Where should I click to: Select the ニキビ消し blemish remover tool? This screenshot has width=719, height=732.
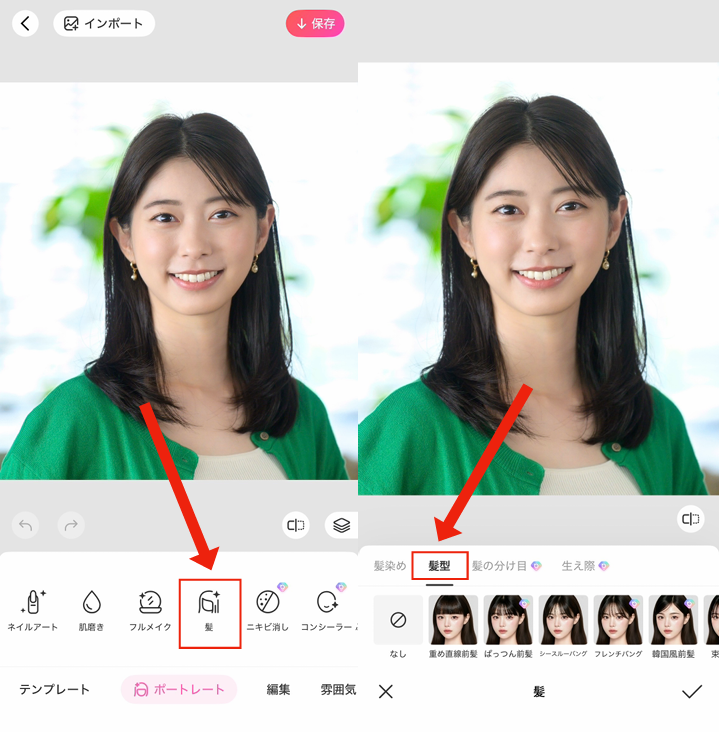(268, 611)
